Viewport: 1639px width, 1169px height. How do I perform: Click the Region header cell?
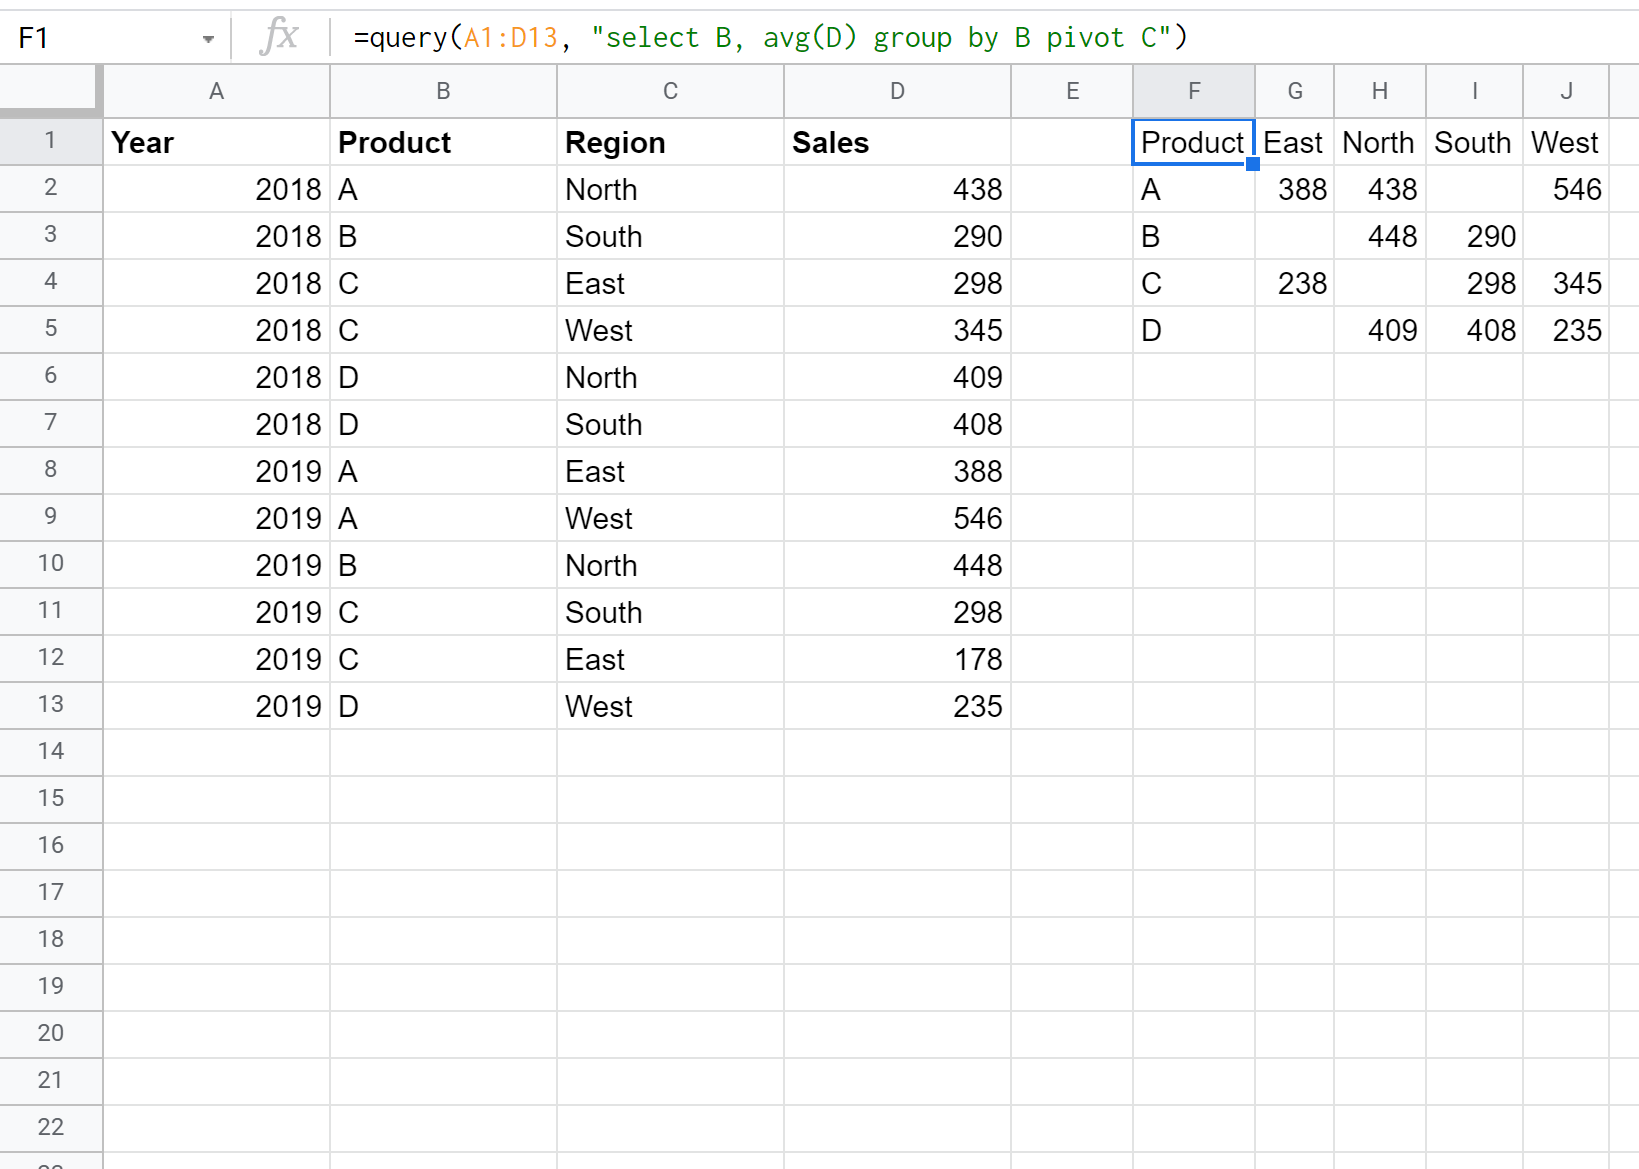pos(670,142)
